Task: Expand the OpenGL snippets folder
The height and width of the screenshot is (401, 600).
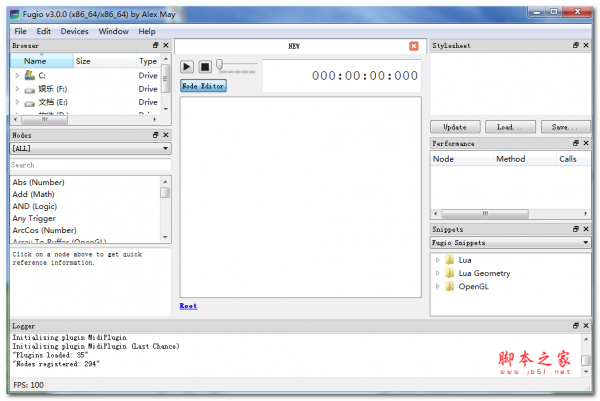Action: (x=438, y=286)
